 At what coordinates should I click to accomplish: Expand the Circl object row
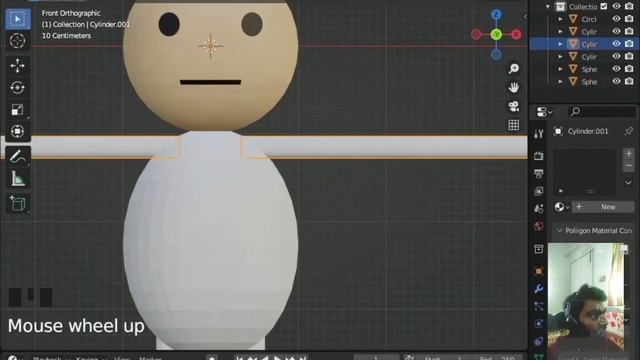coord(560,19)
